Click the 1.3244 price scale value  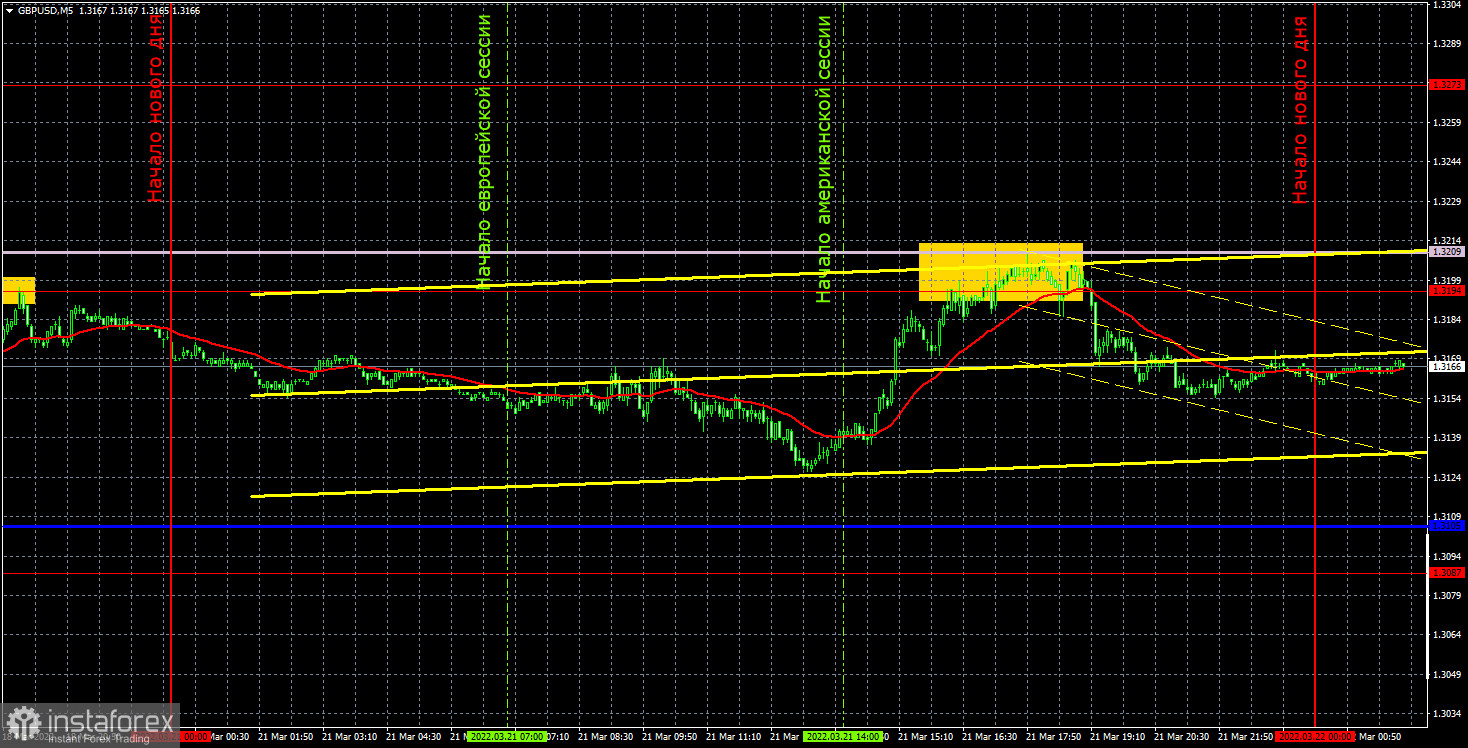pyautogui.click(x=1446, y=162)
